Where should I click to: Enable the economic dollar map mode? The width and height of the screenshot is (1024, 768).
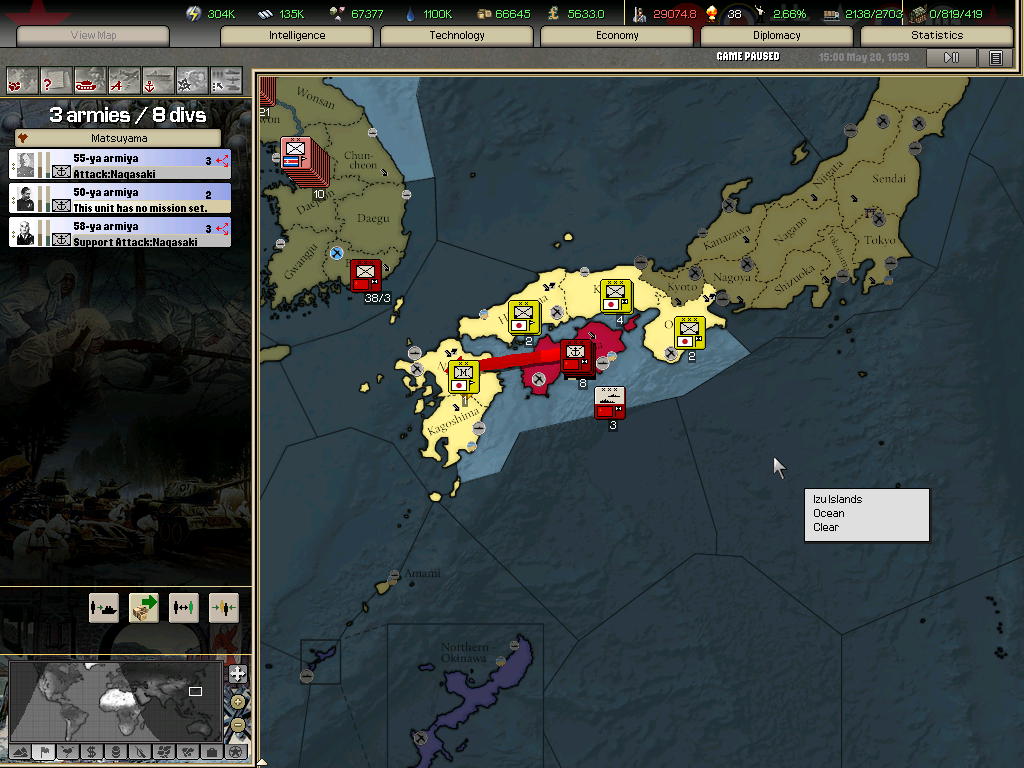click(x=91, y=751)
